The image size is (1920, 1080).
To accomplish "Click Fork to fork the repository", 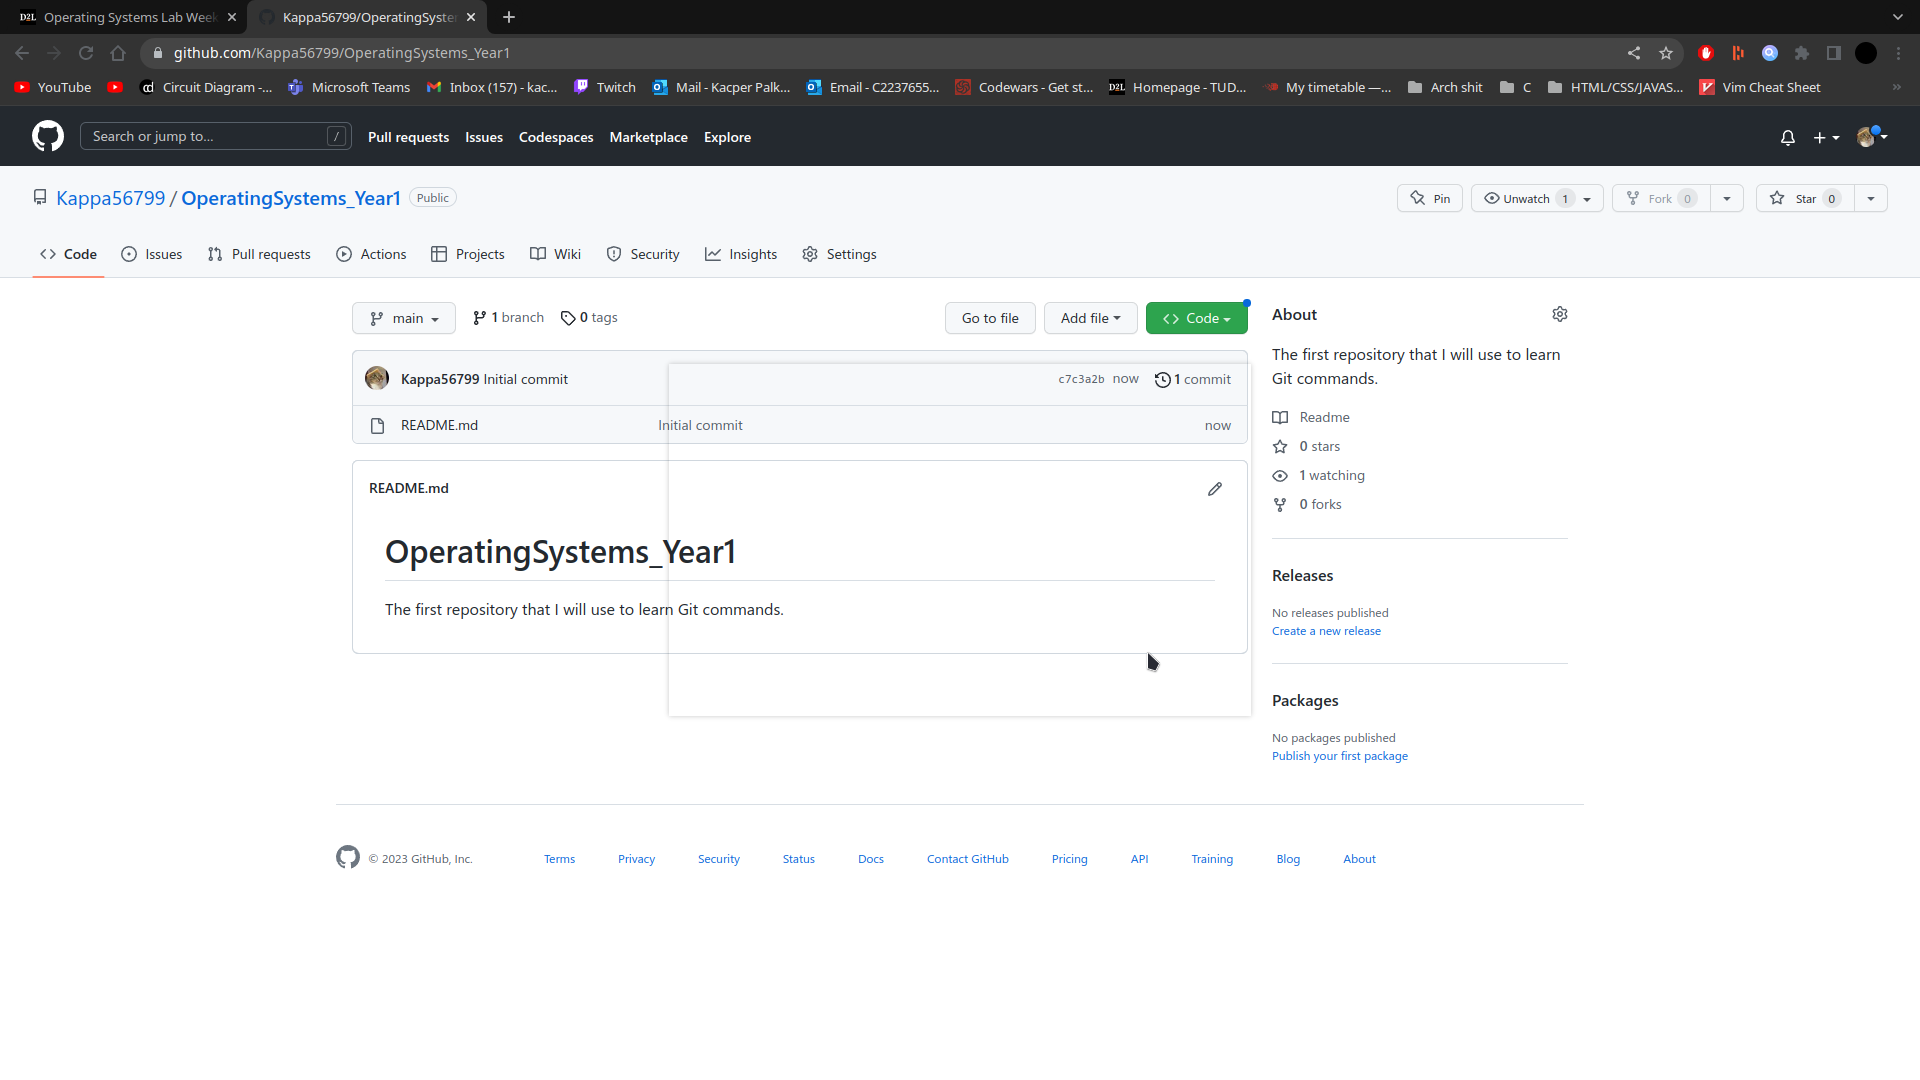I will pos(1660,198).
